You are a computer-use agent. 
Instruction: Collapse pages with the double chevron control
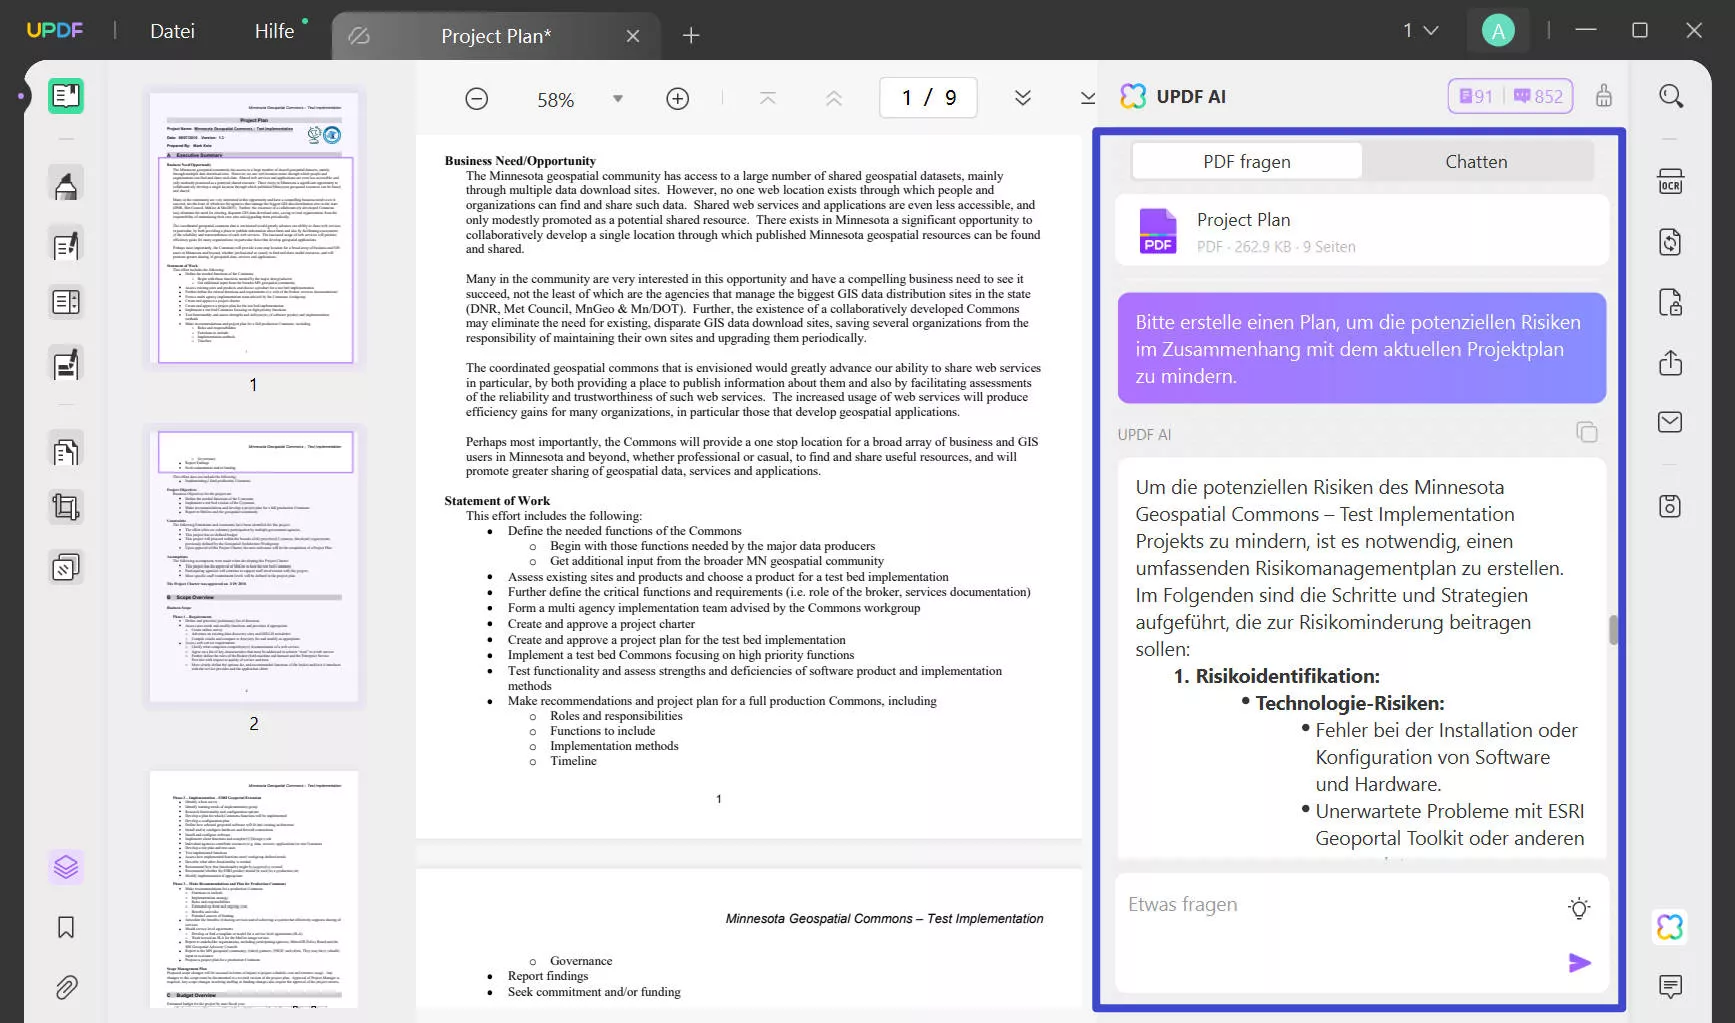coord(1023,98)
